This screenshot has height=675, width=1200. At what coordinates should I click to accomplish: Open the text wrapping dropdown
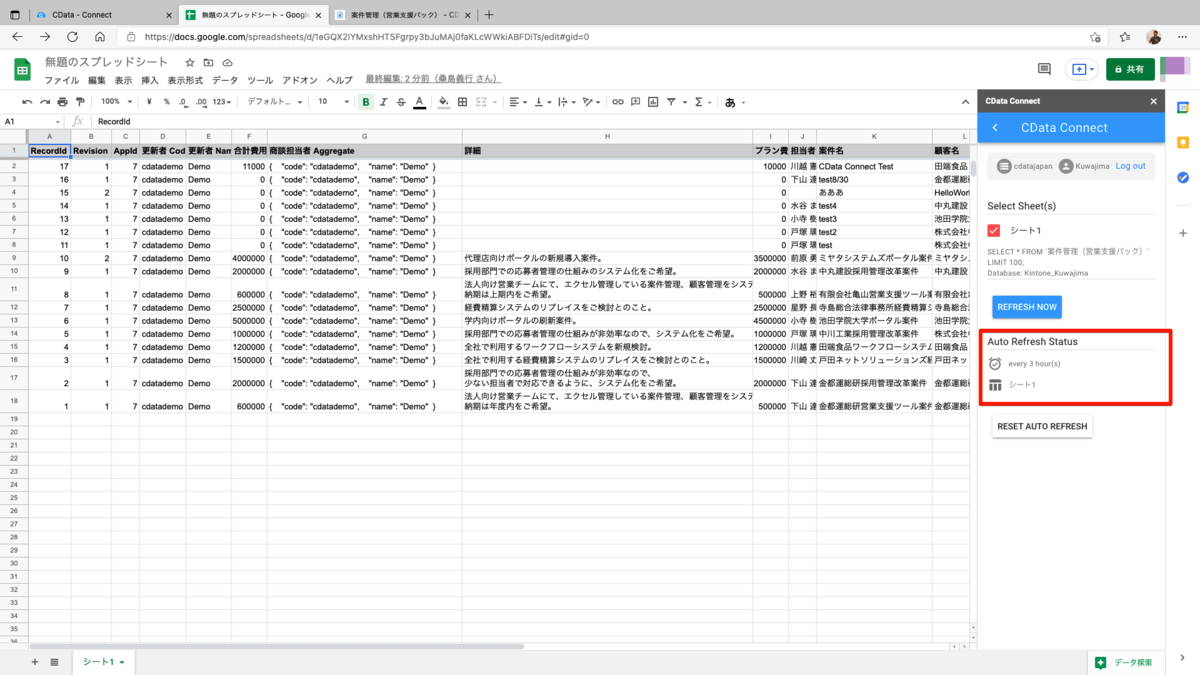tap(565, 102)
